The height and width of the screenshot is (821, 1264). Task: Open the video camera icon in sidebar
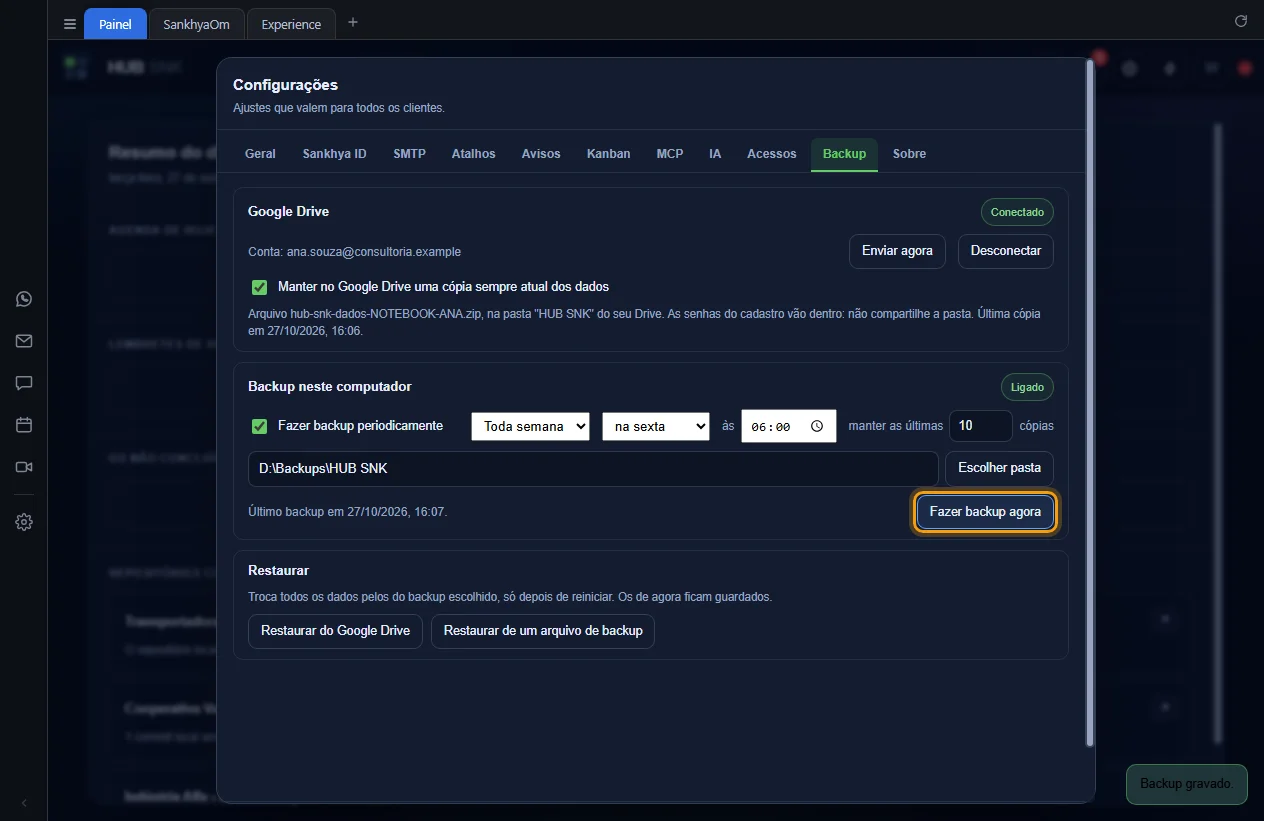tap(24, 467)
